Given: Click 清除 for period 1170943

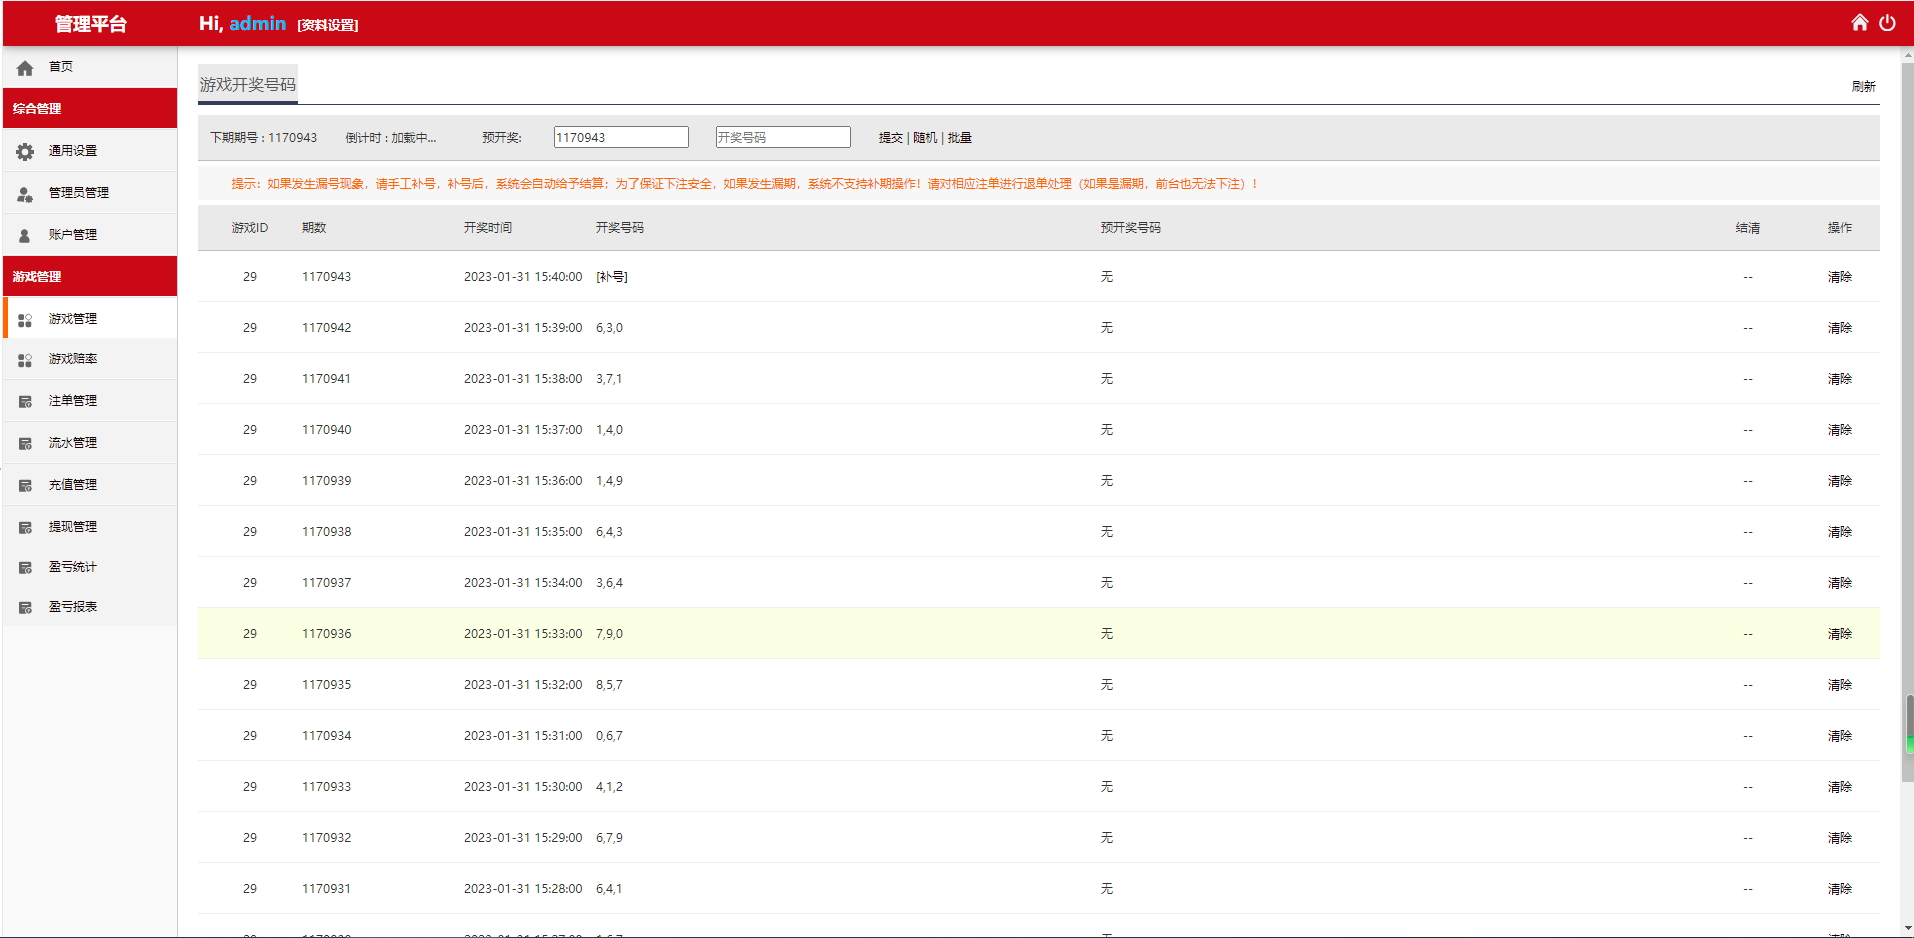Looking at the screenshot, I should [1840, 277].
